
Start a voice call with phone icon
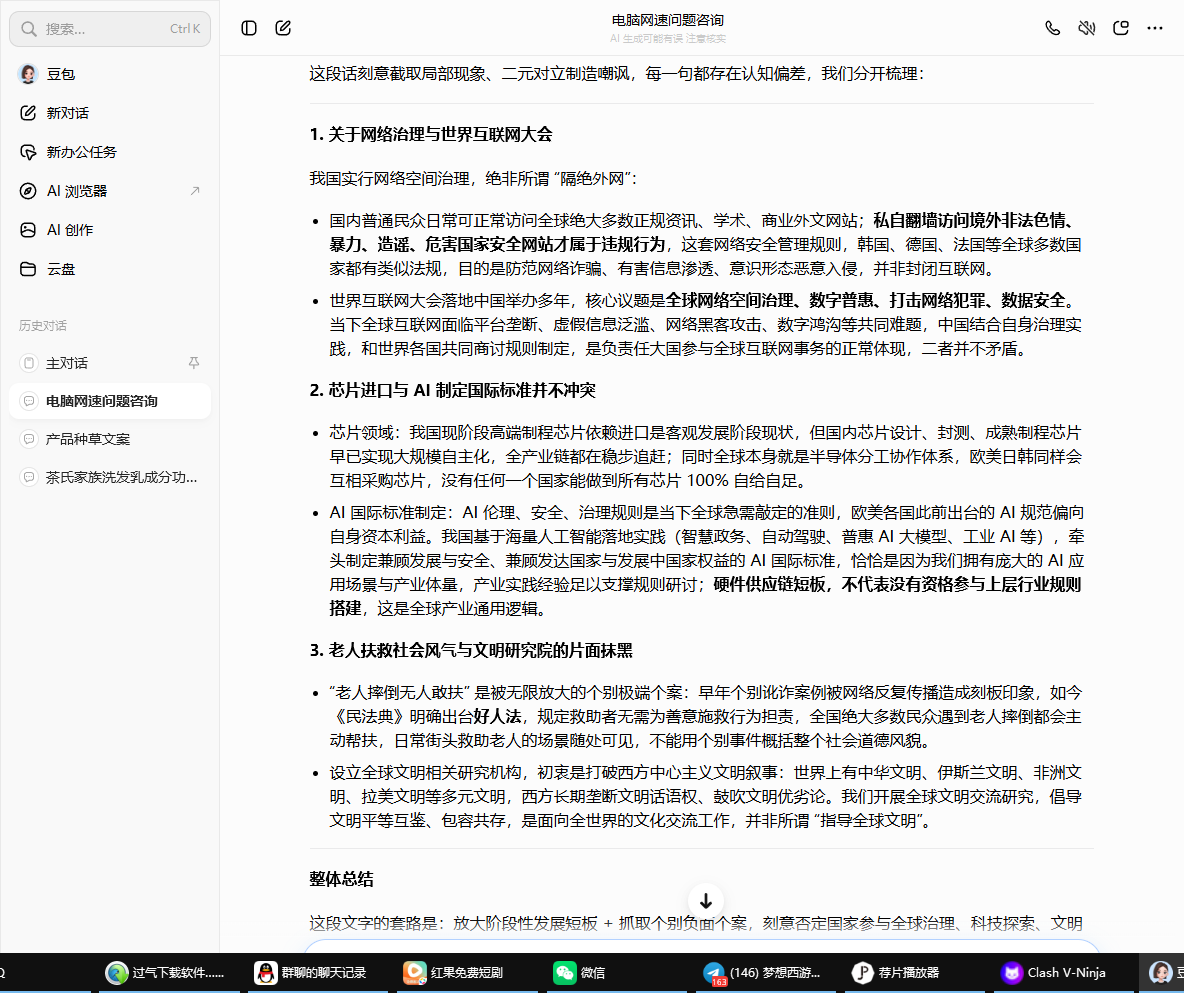click(1053, 29)
